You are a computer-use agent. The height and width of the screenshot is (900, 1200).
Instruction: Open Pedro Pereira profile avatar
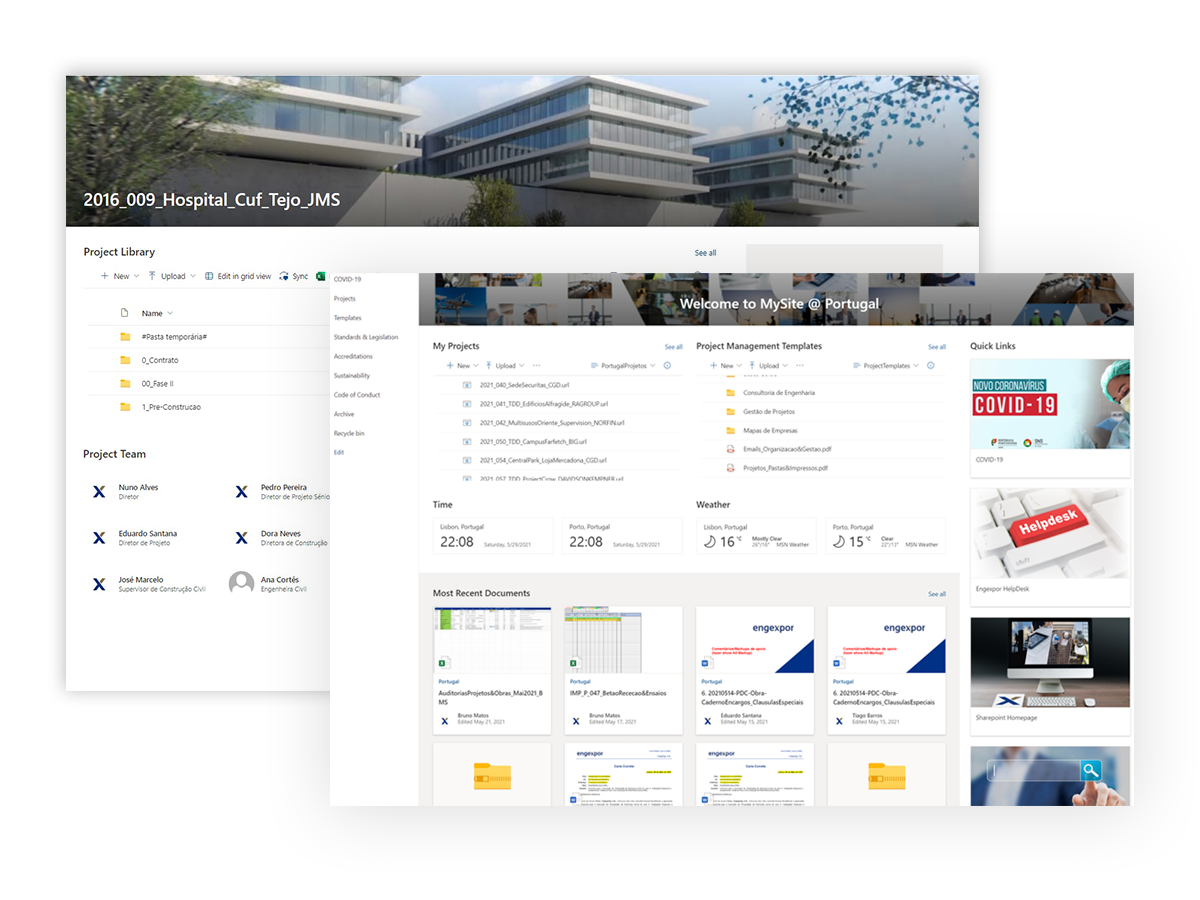[x=241, y=491]
